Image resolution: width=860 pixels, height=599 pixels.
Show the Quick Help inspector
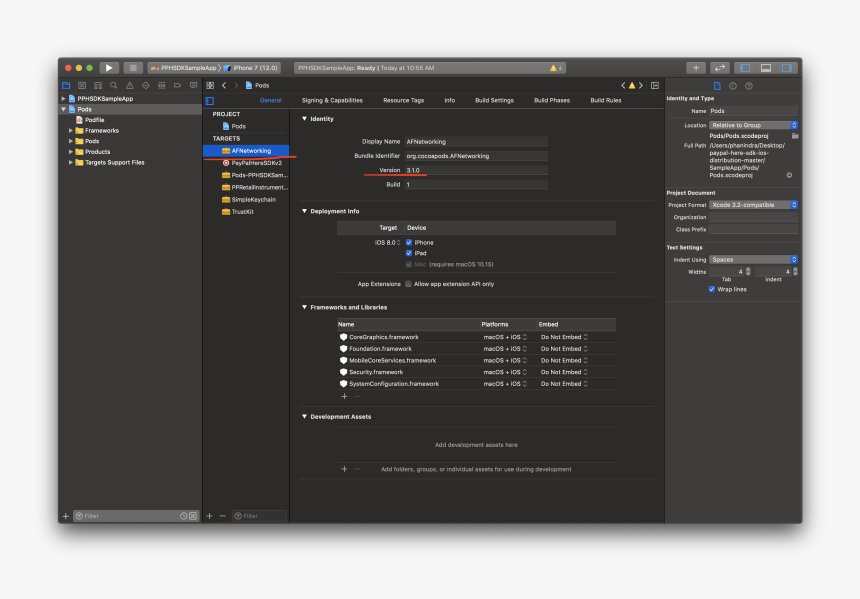[x=749, y=86]
